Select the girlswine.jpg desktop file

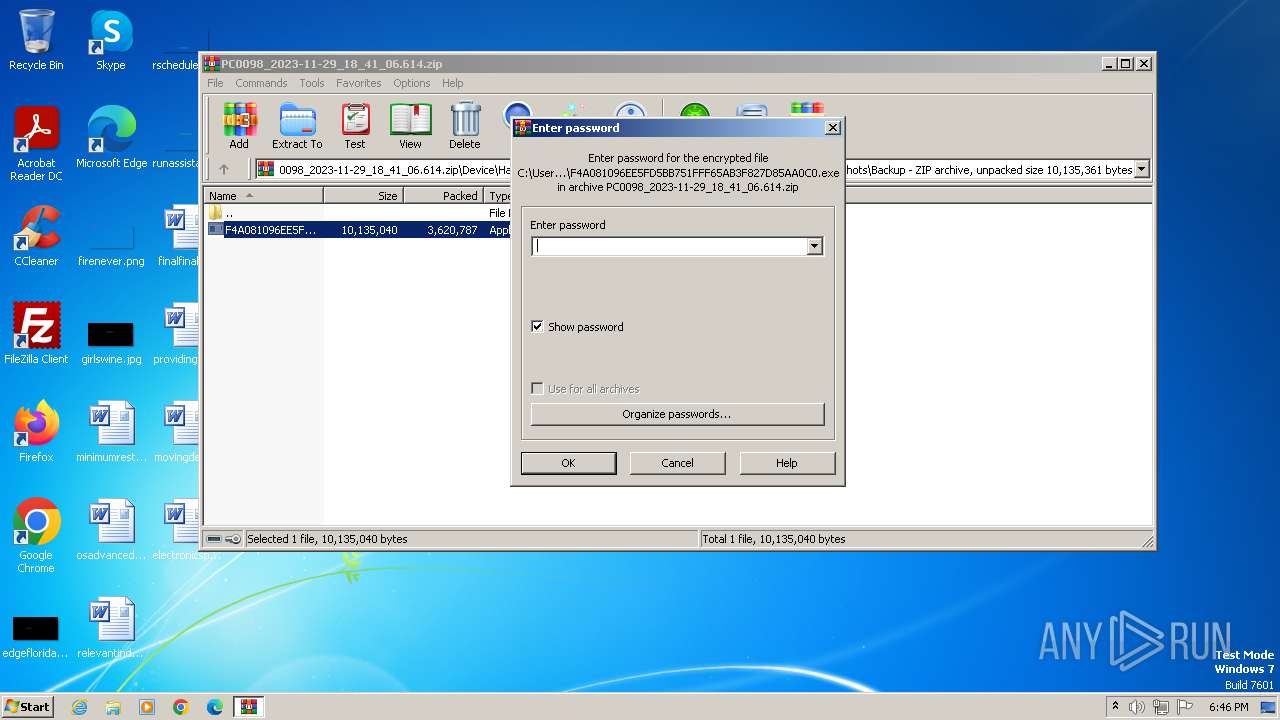coord(111,342)
